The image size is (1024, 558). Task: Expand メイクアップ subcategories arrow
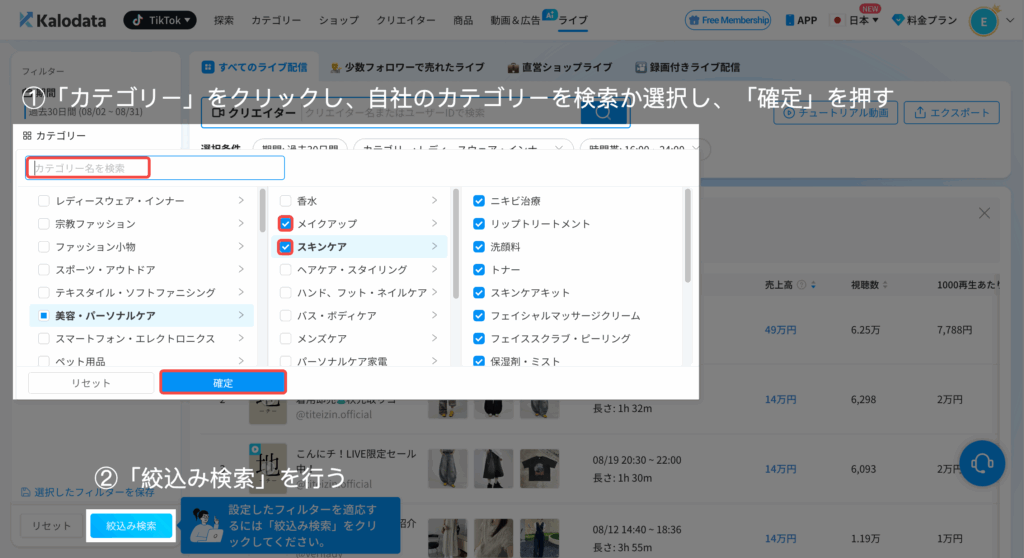[x=434, y=223]
